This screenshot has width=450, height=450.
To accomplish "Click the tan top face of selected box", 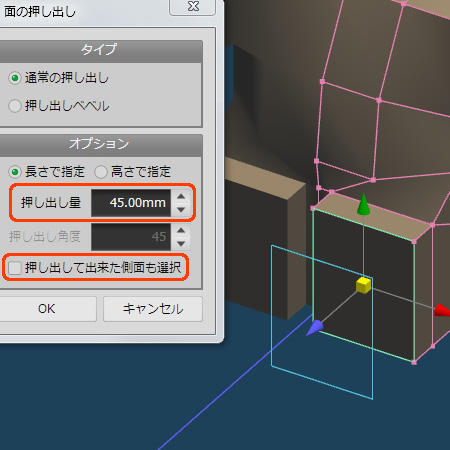I will (373, 217).
